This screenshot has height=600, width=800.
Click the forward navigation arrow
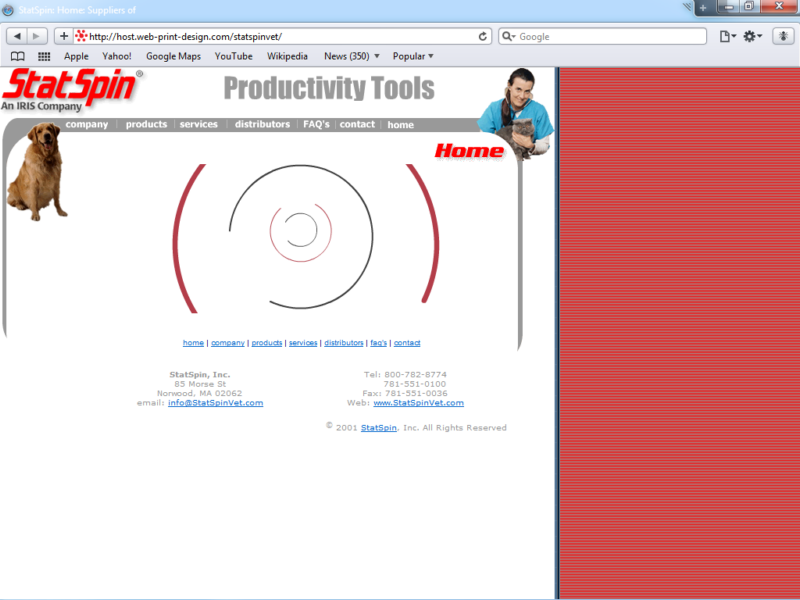pyautogui.click(x=37, y=36)
